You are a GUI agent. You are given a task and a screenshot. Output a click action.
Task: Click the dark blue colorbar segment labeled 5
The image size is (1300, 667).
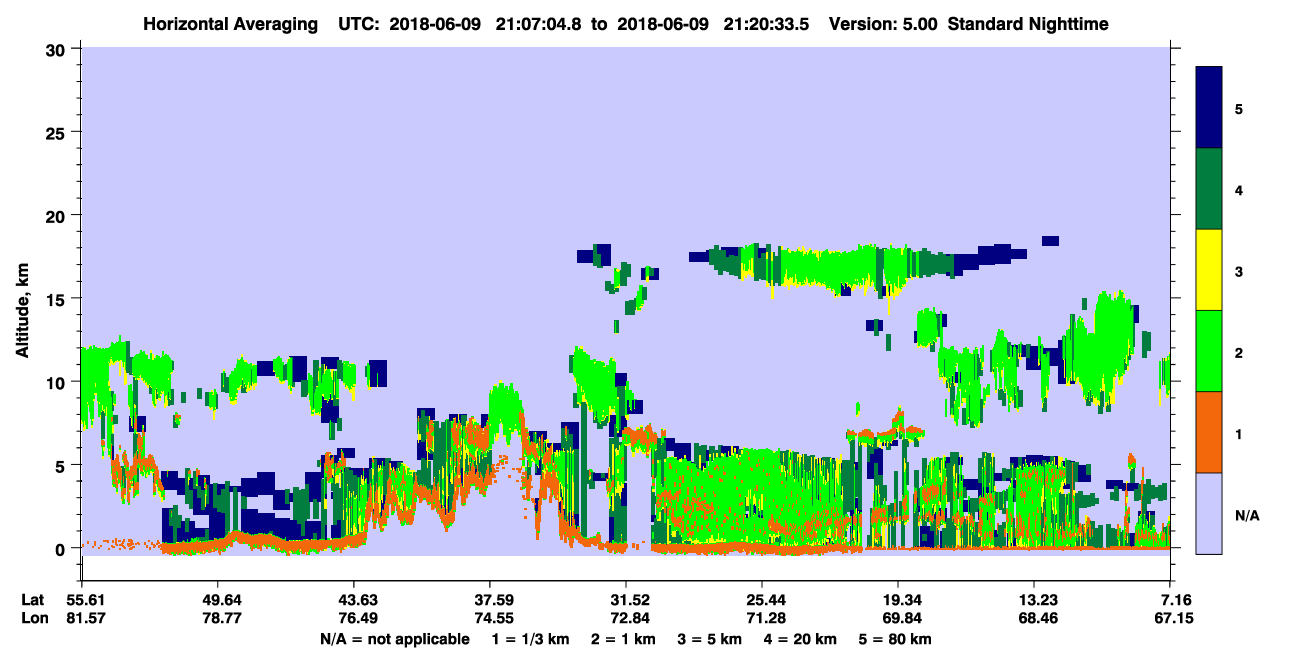click(x=1209, y=108)
